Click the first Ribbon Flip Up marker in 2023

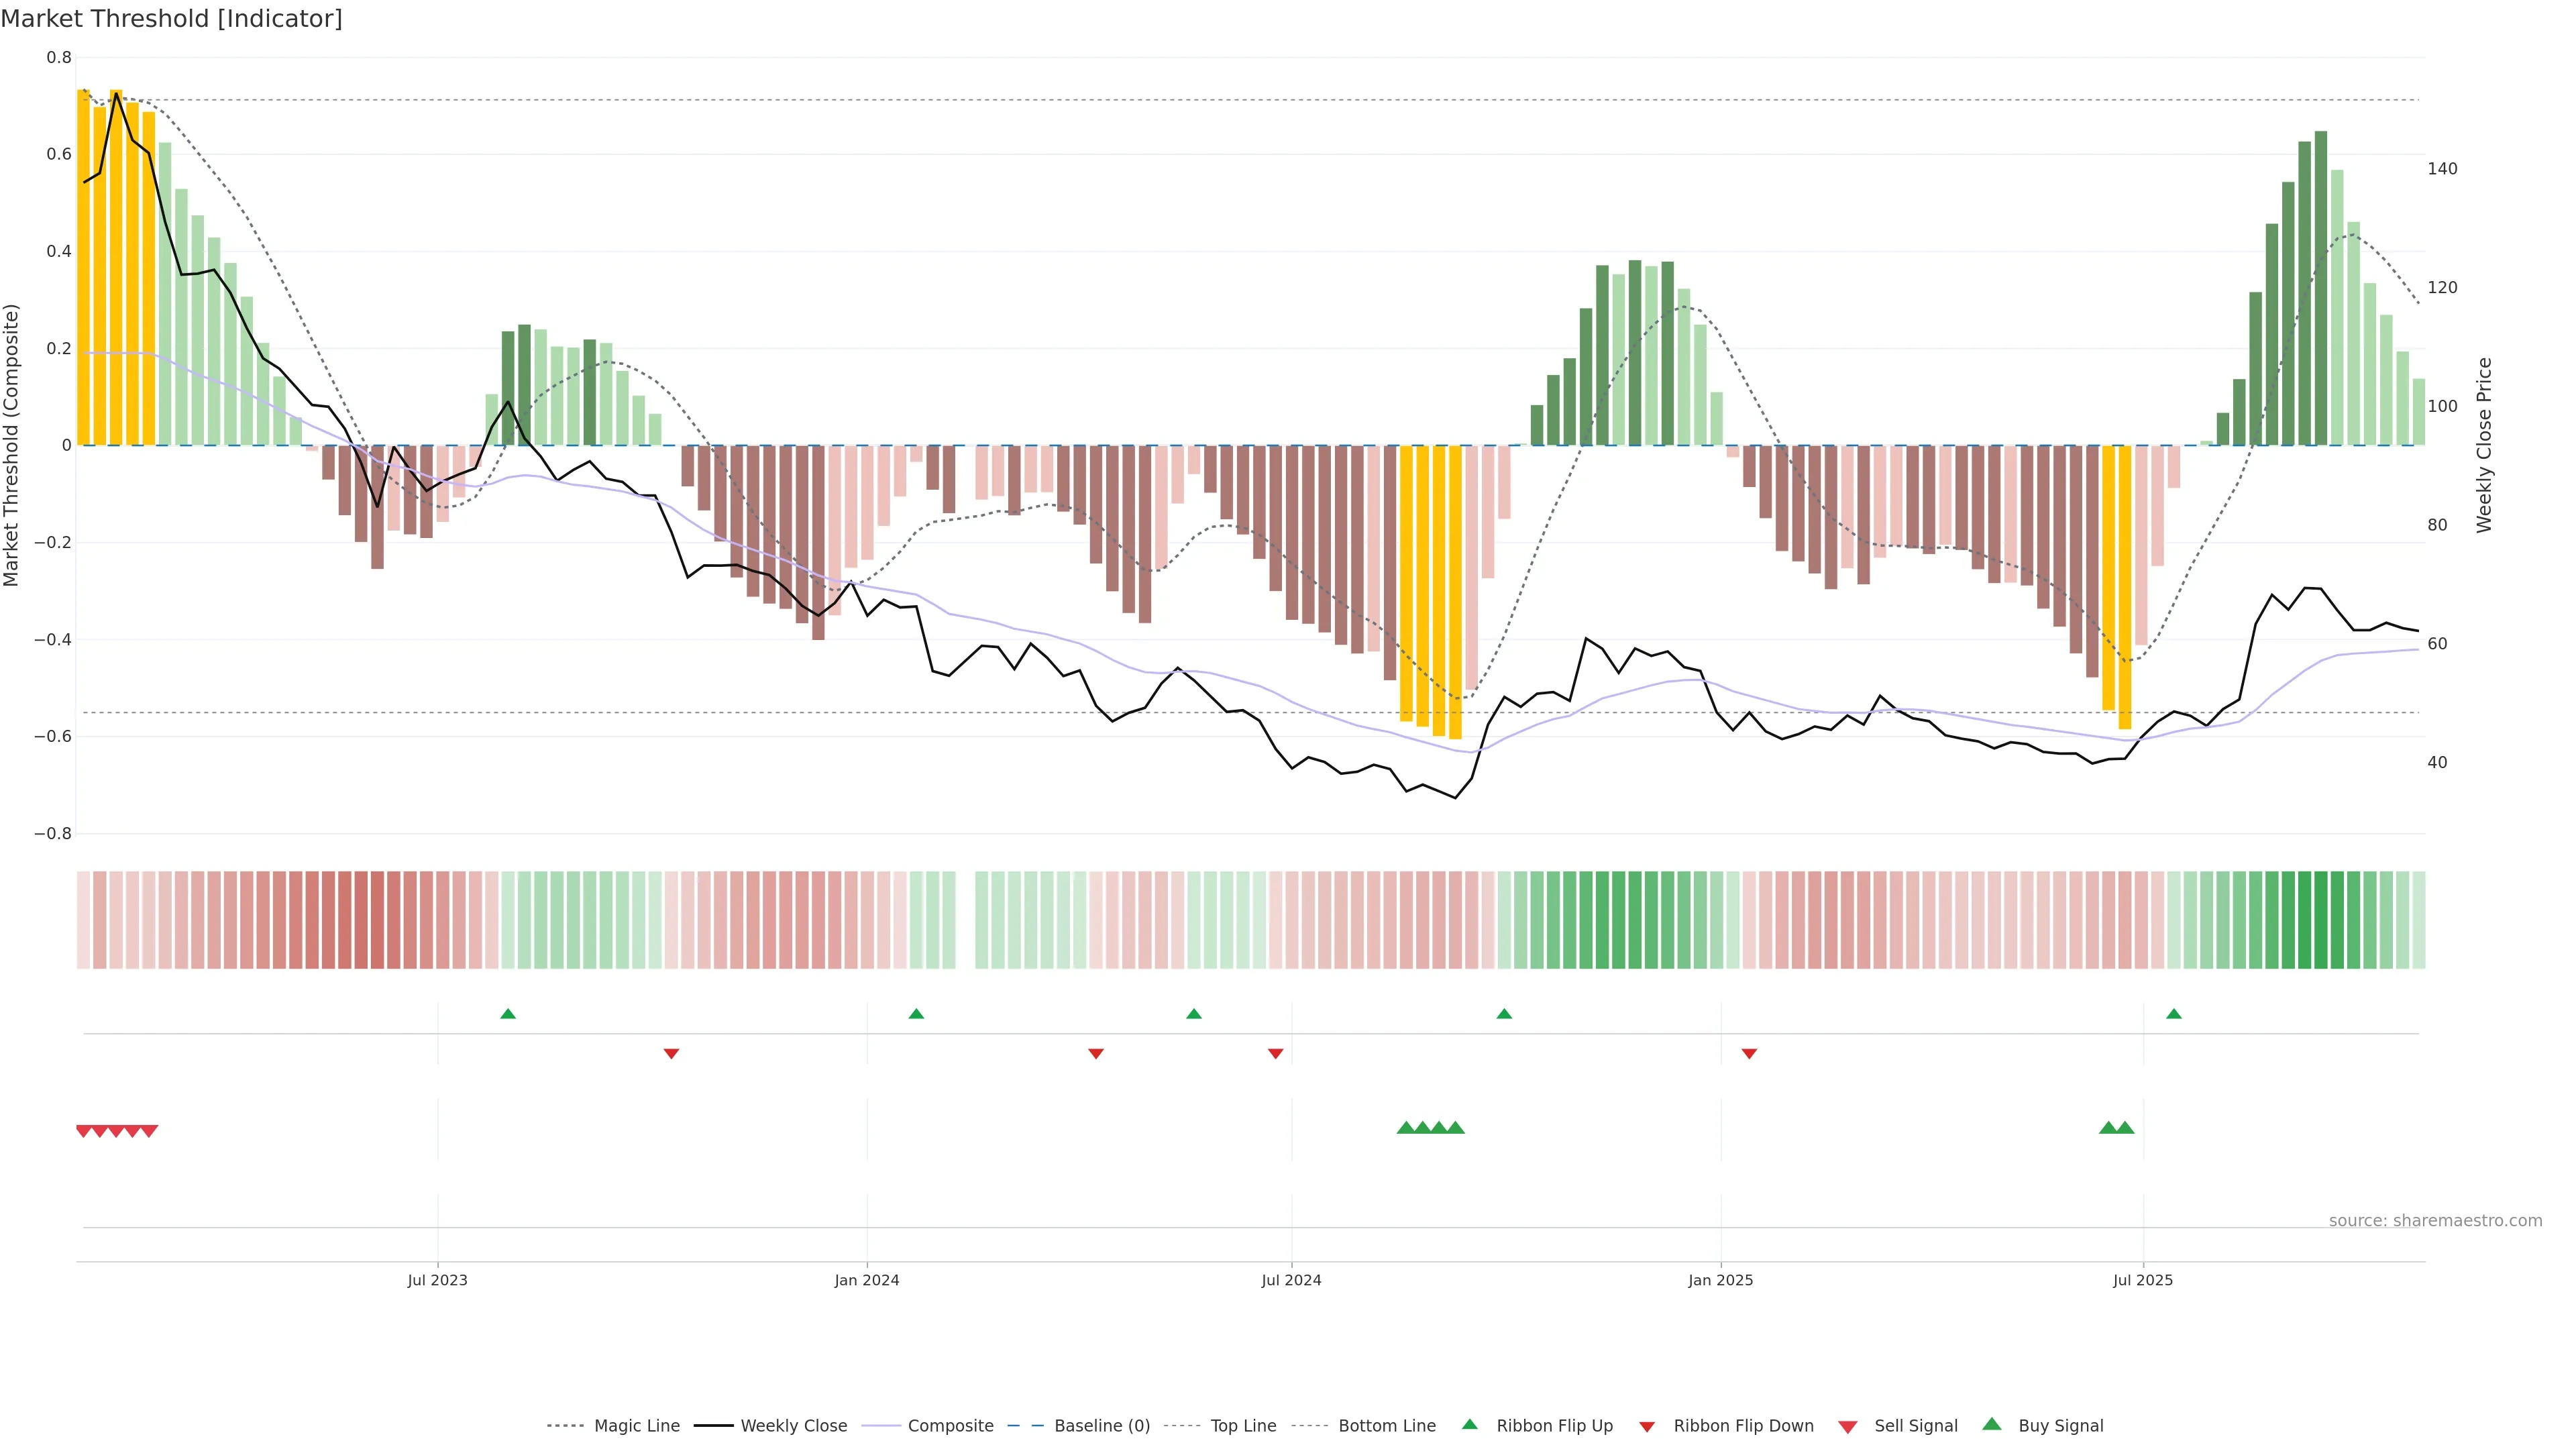click(508, 1014)
